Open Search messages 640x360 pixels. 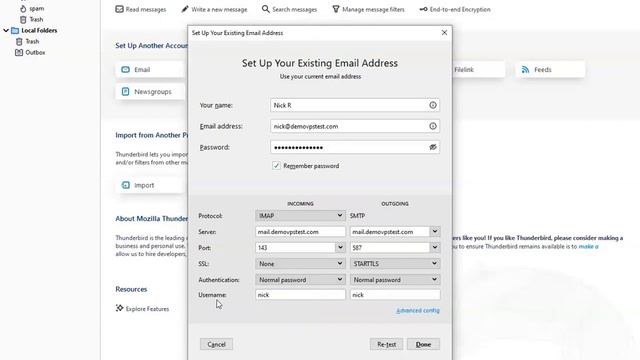coord(289,9)
